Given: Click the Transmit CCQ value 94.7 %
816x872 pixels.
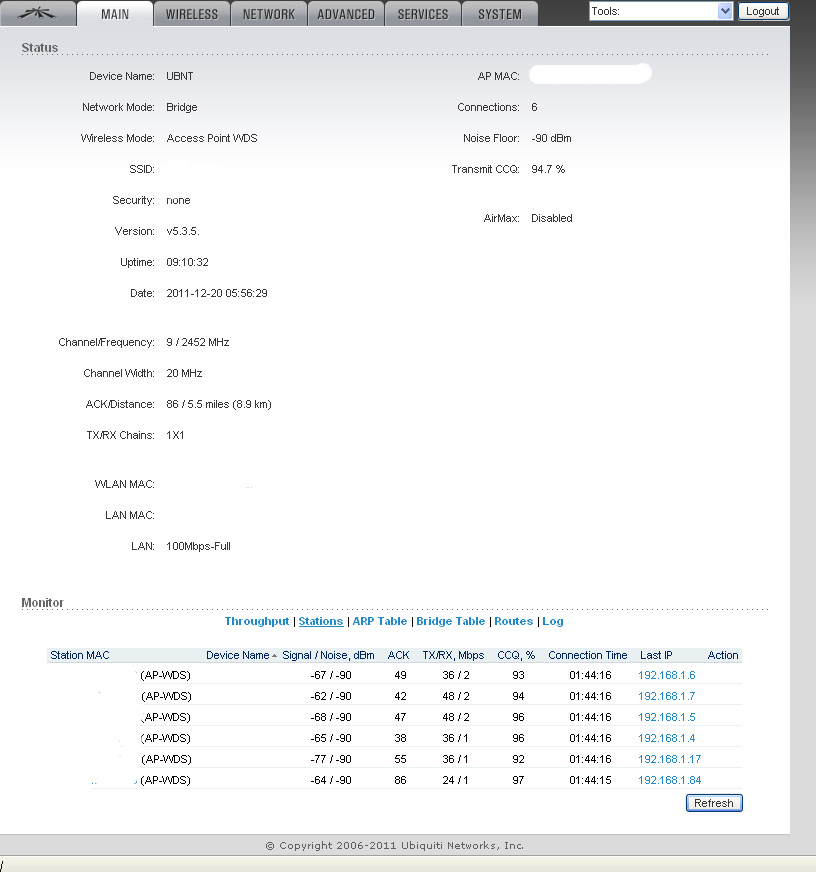Looking at the screenshot, I should [548, 169].
